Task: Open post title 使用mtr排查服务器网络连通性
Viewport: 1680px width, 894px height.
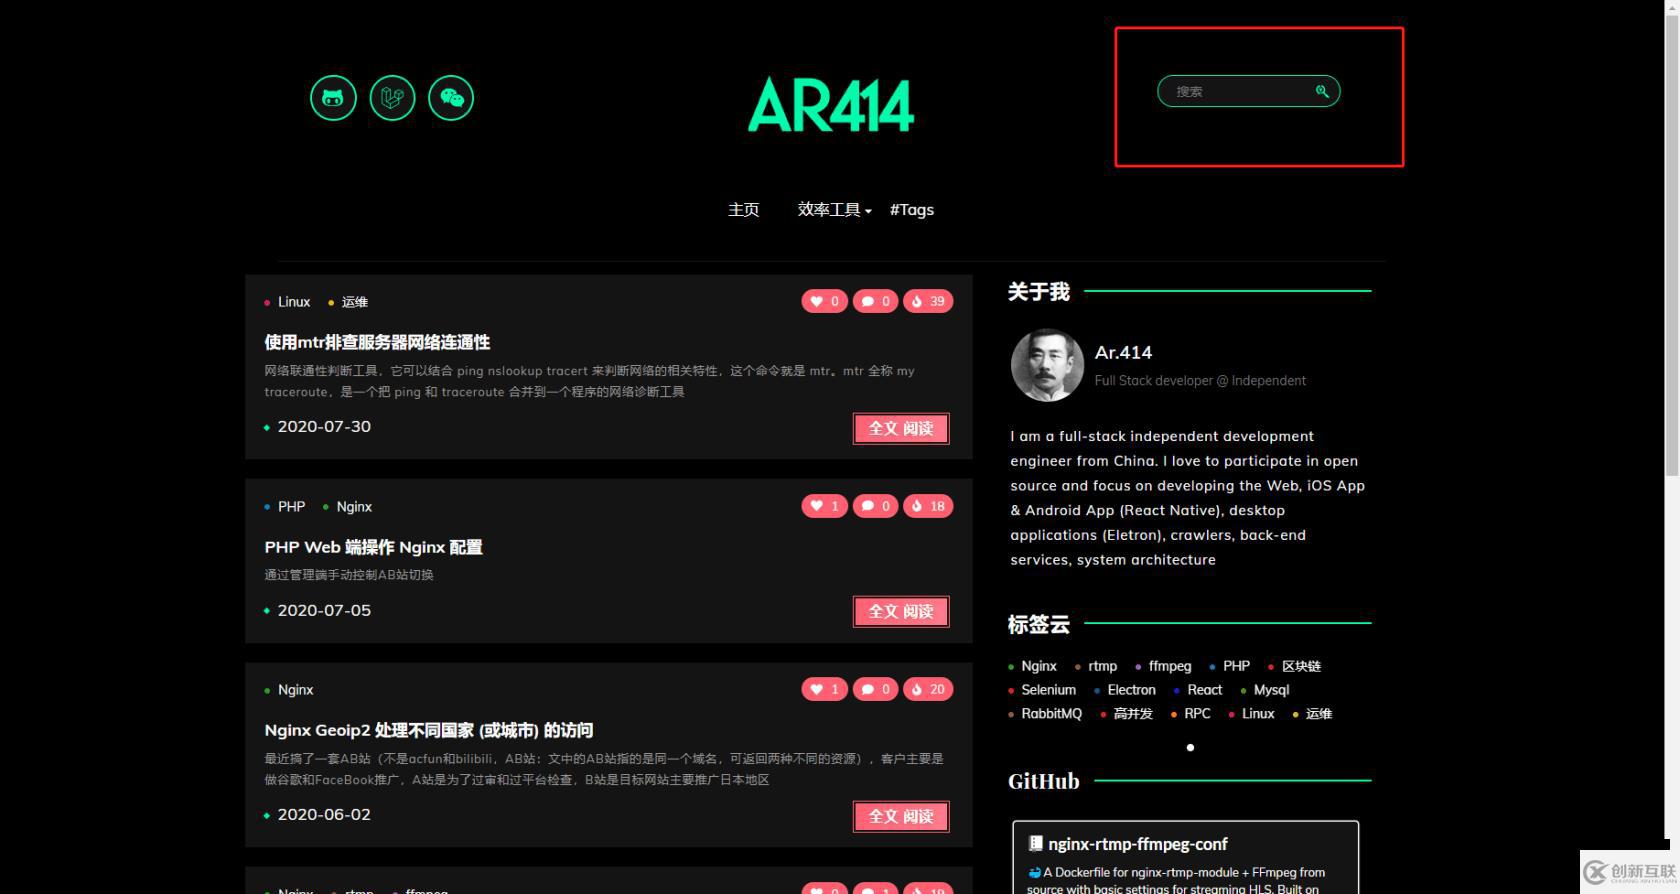Action: 377,342
